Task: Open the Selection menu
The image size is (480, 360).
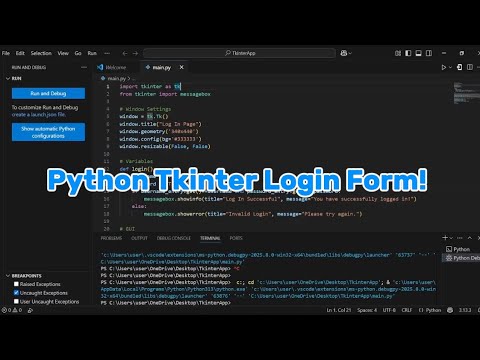Action: coord(41,53)
